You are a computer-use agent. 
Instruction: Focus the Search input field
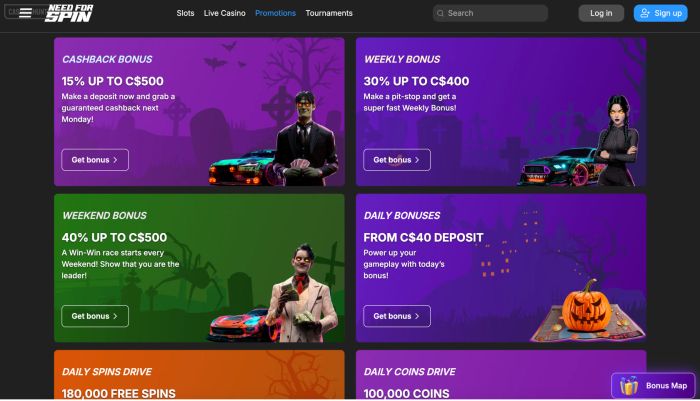(x=490, y=13)
